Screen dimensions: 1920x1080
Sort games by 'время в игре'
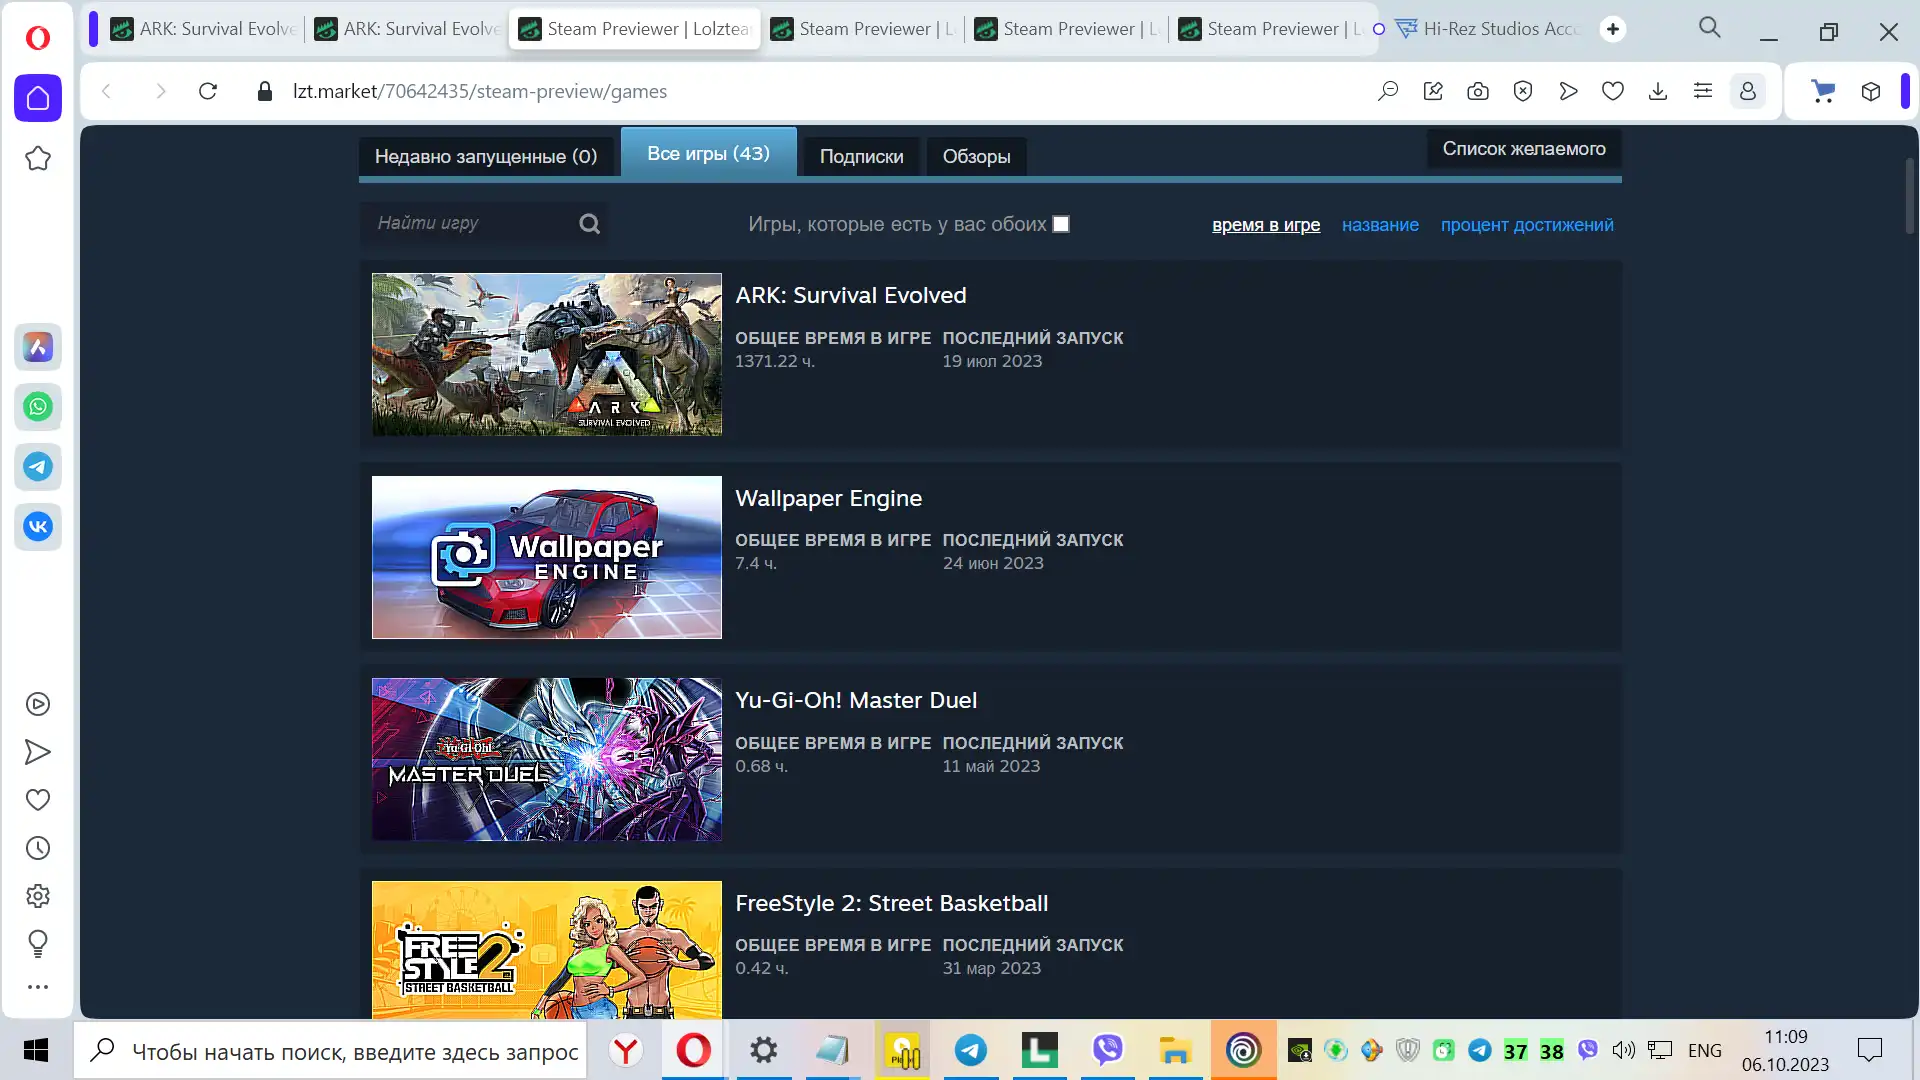click(x=1266, y=225)
